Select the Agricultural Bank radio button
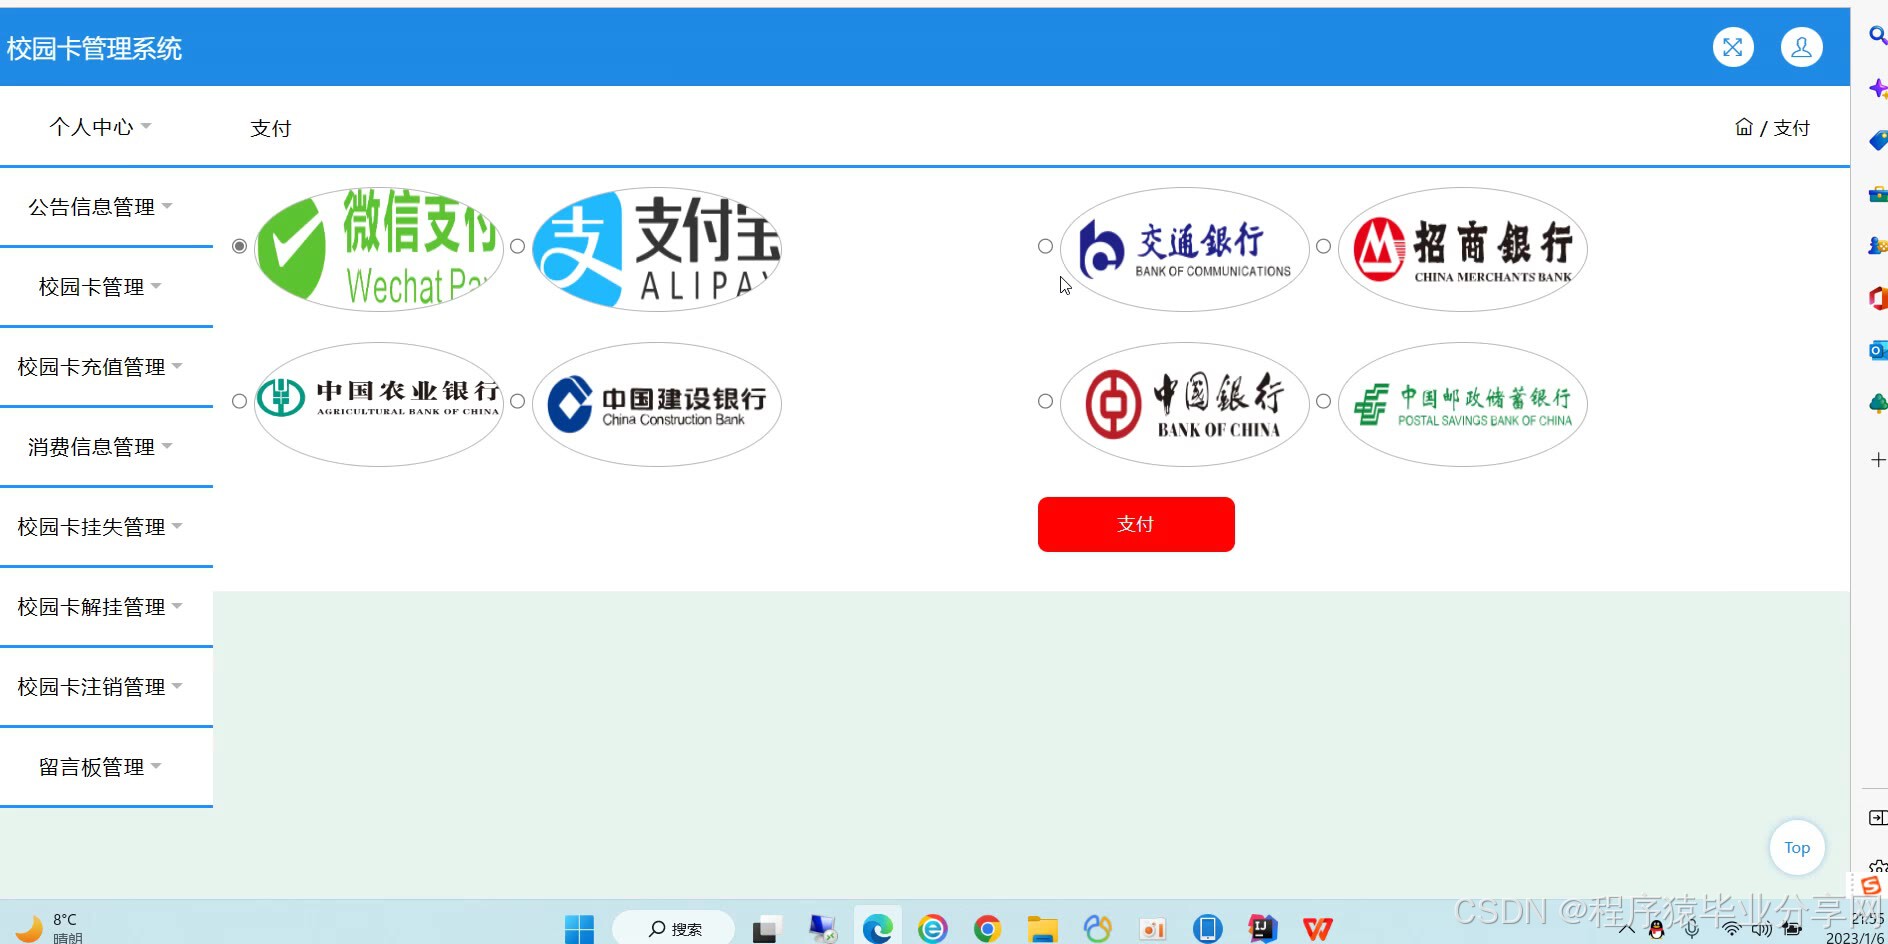This screenshot has width=1888, height=944. pos(239,401)
